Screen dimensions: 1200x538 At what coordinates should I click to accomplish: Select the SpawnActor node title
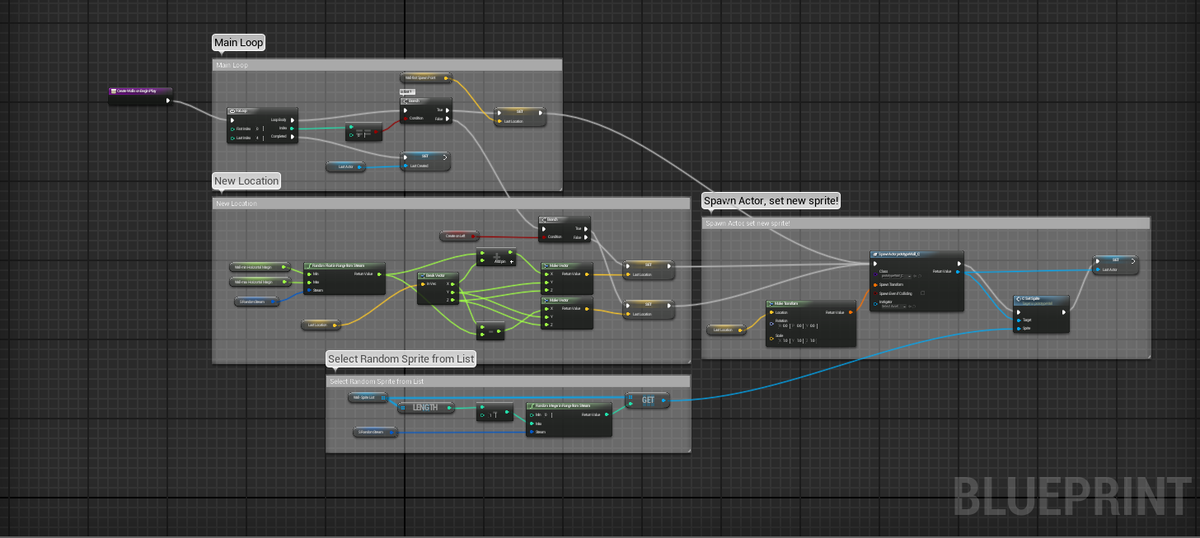point(899,254)
